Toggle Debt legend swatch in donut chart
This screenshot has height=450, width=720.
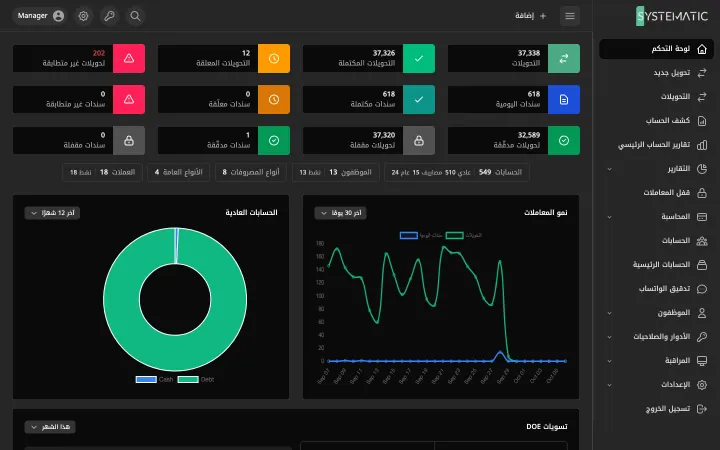tap(188, 379)
